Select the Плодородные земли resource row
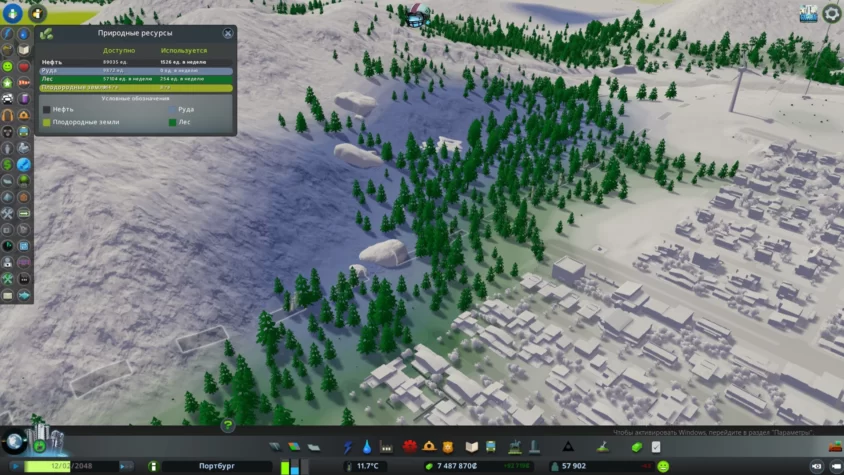 coord(136,87)
